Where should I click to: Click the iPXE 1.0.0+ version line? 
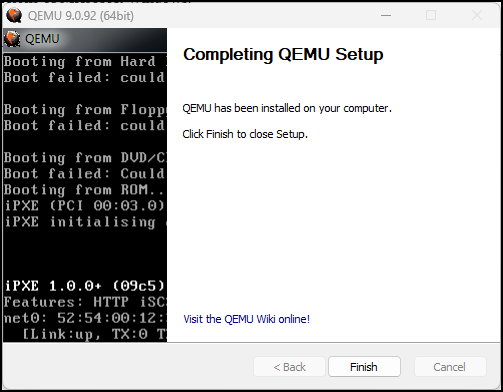[x=85, y=286]
